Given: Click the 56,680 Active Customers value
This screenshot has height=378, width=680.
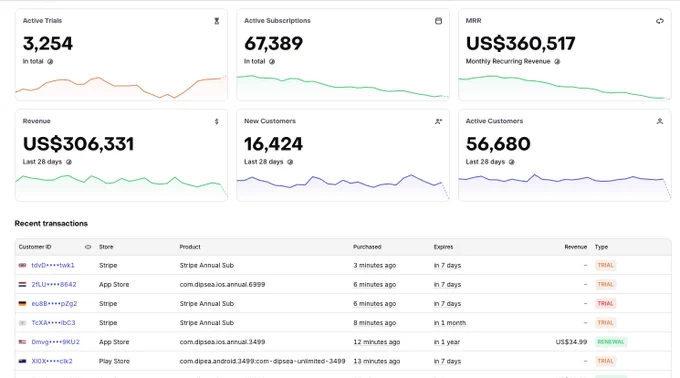Looking at the screenshot, I should coord(498,144).
